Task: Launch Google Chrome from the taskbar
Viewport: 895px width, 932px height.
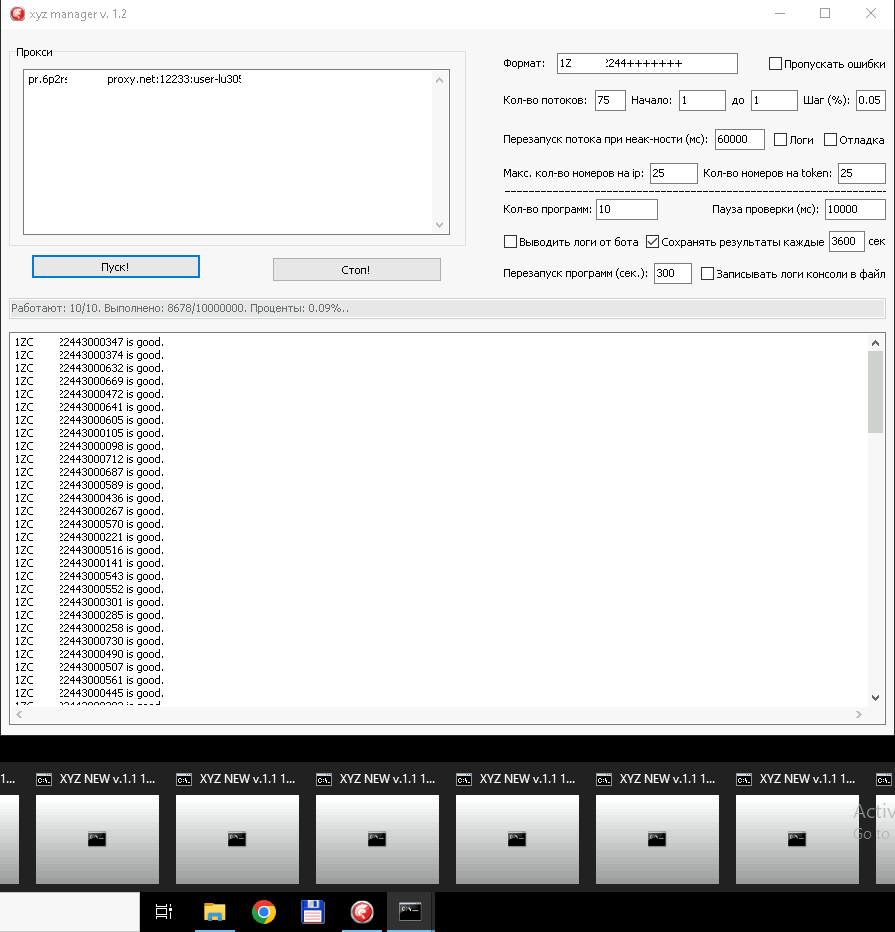Action: click(x=263, y=911)
